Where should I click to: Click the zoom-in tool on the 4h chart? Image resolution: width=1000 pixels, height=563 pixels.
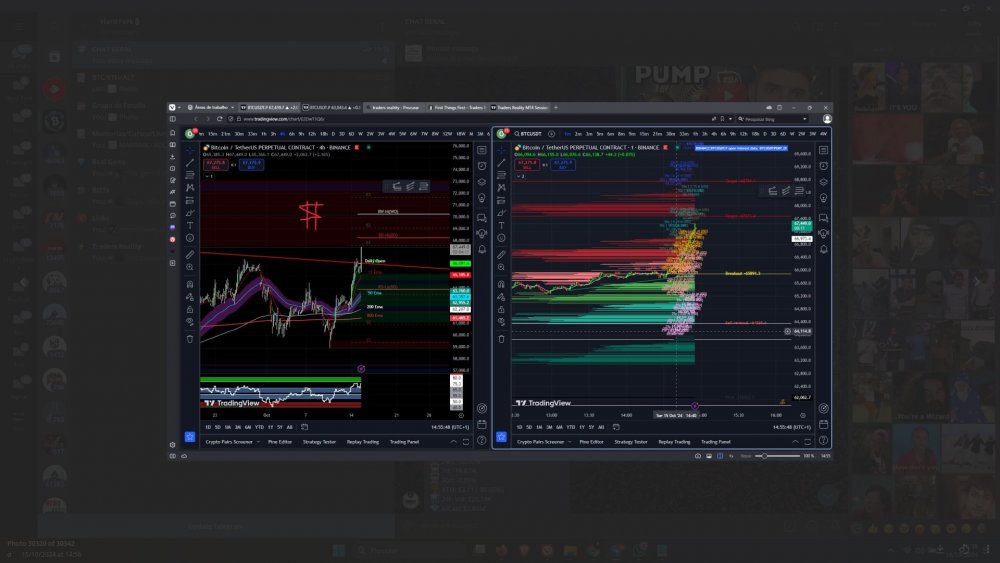pos(190,267)
